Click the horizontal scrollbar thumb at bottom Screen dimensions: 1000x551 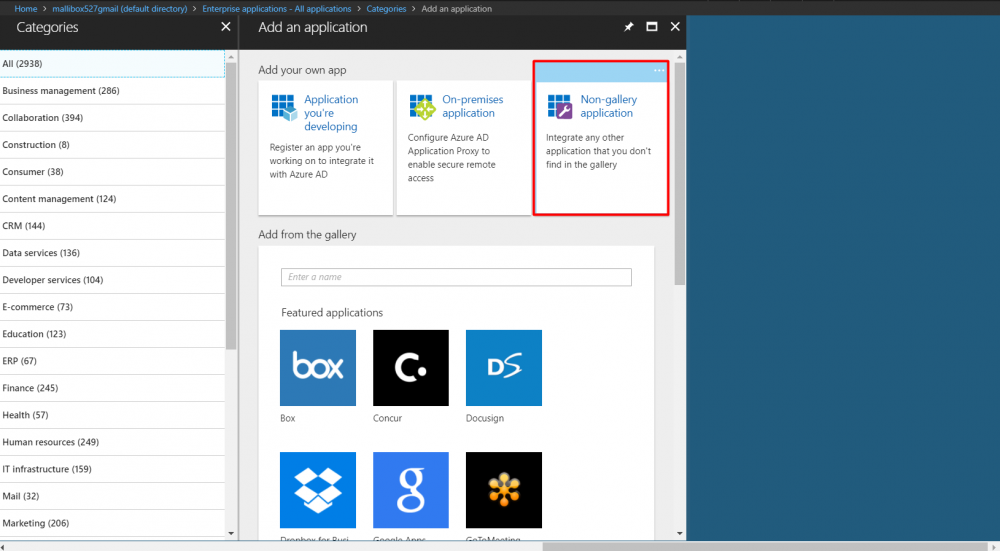click(765, 547)
